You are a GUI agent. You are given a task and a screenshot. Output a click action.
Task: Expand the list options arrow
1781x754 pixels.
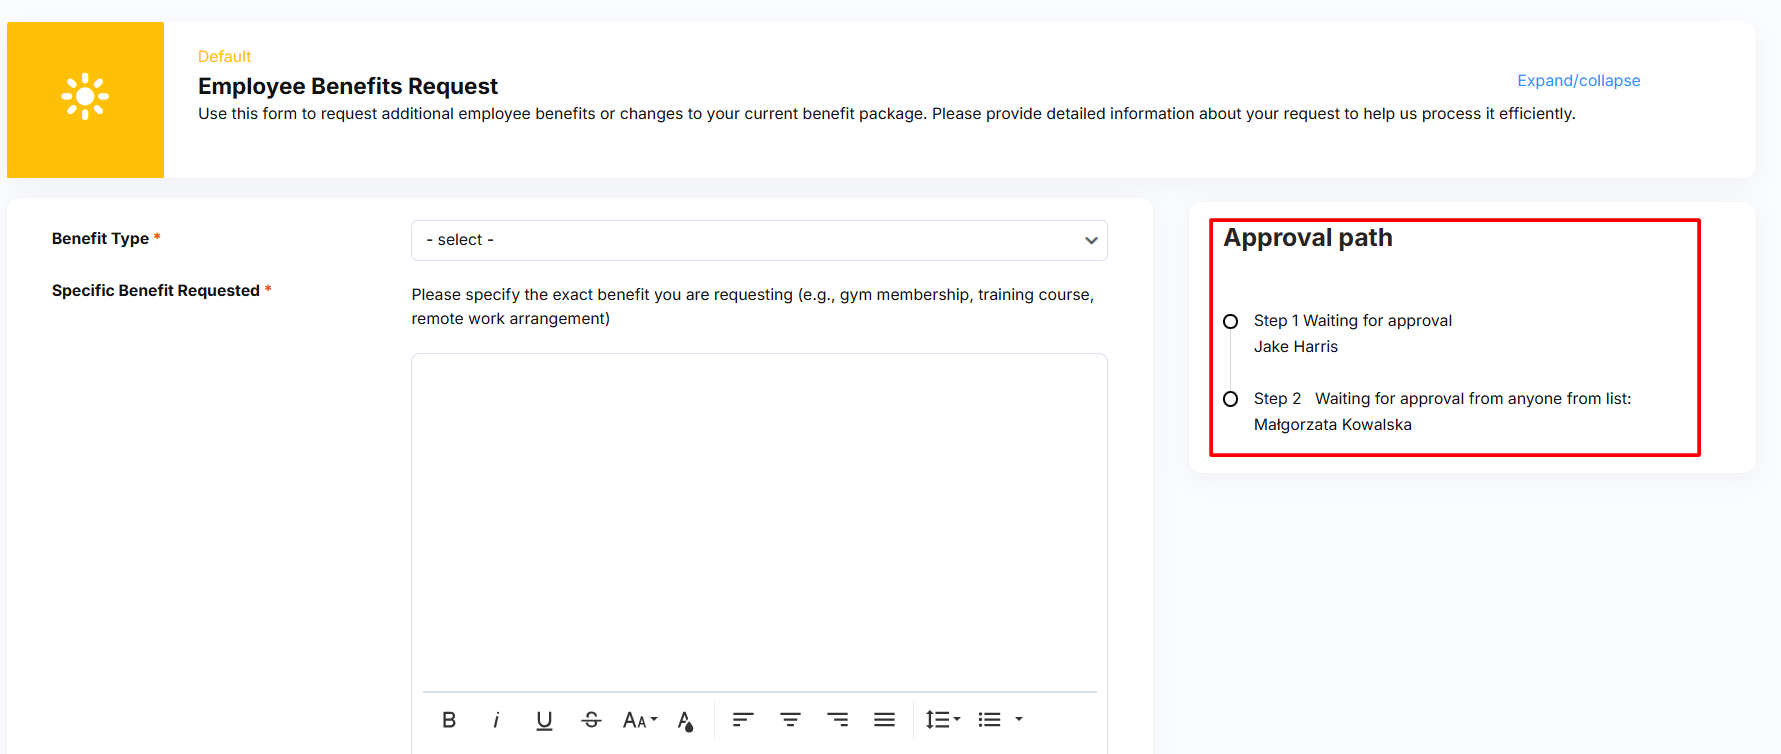[1019, 720]
